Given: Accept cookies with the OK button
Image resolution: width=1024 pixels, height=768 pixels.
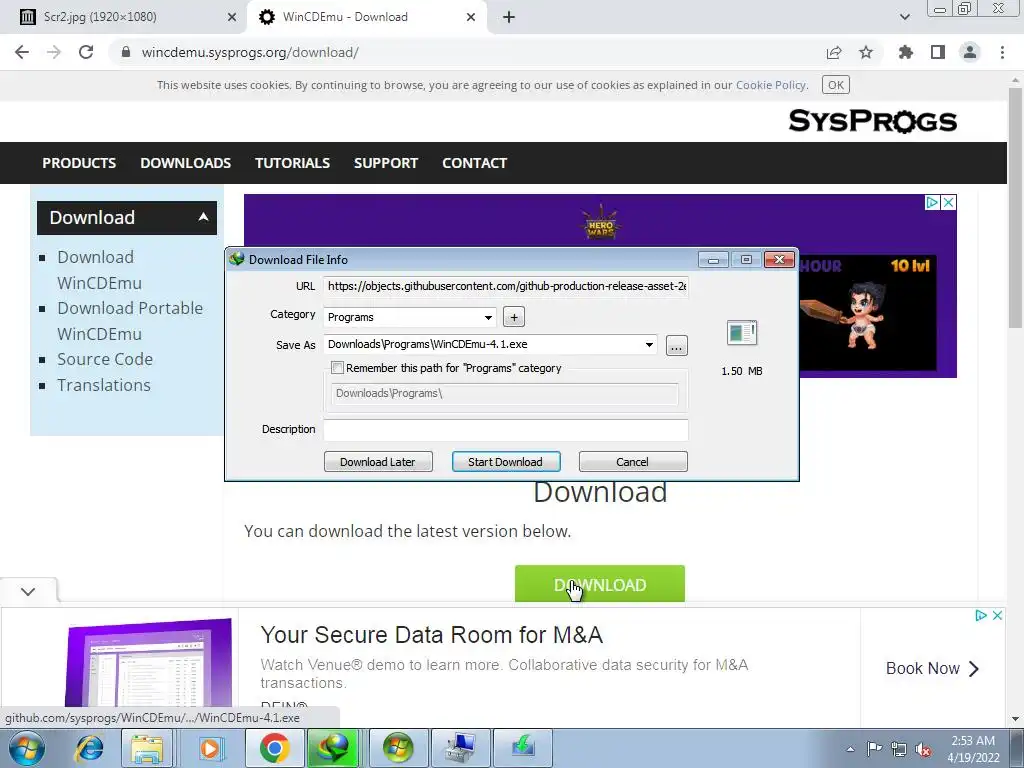Looking at the screenshot, I should (836, 85).
